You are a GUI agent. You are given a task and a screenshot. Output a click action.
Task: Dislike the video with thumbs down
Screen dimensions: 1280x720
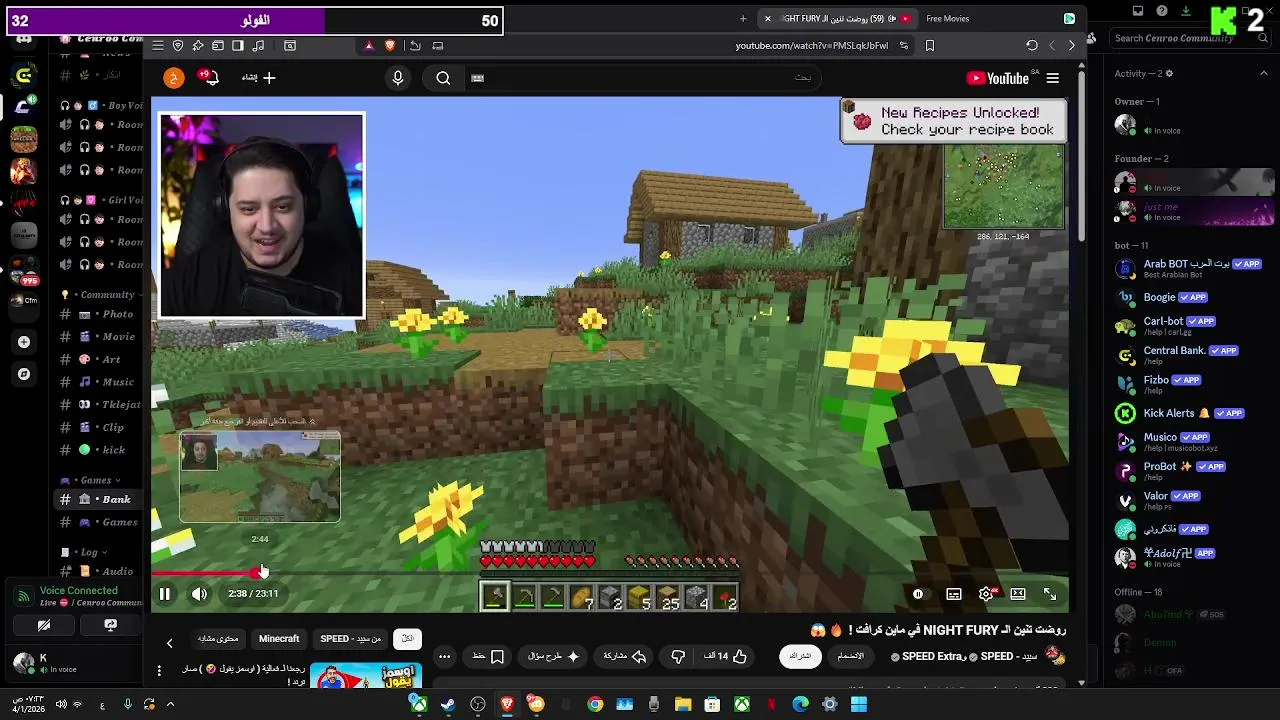(678, 656)
